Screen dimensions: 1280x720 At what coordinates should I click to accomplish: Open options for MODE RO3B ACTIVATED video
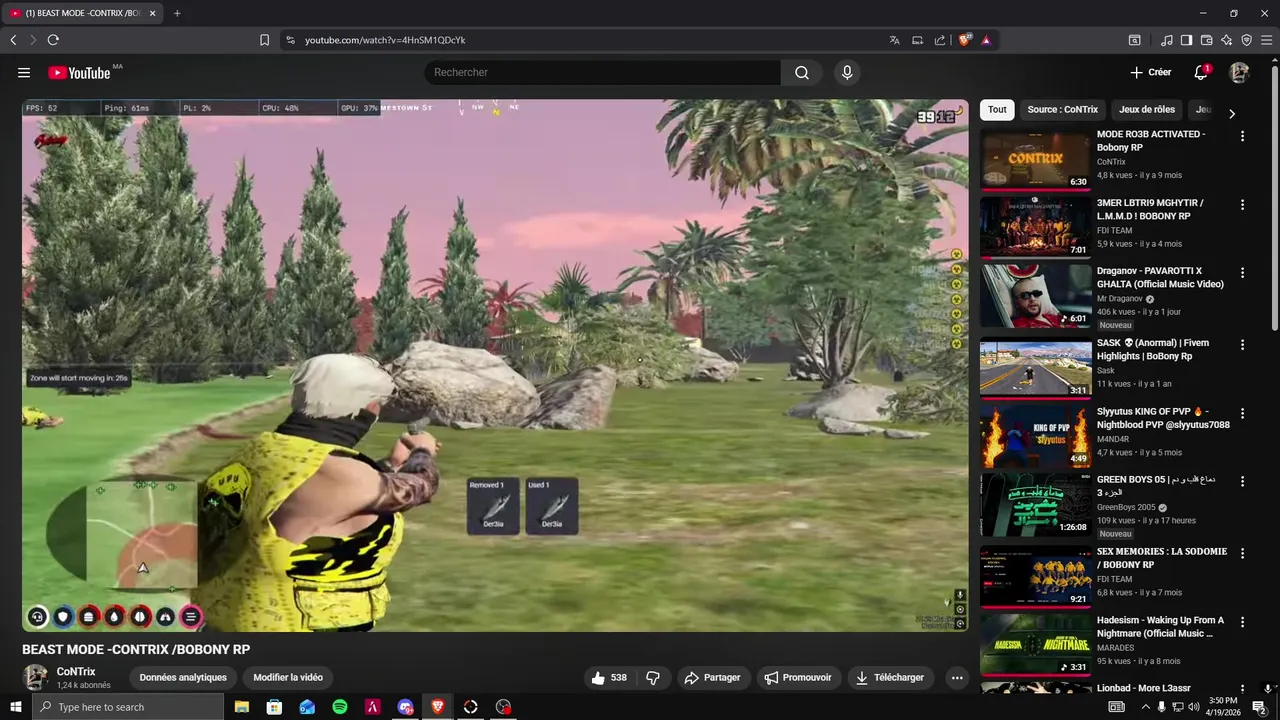coord(1242,136)
